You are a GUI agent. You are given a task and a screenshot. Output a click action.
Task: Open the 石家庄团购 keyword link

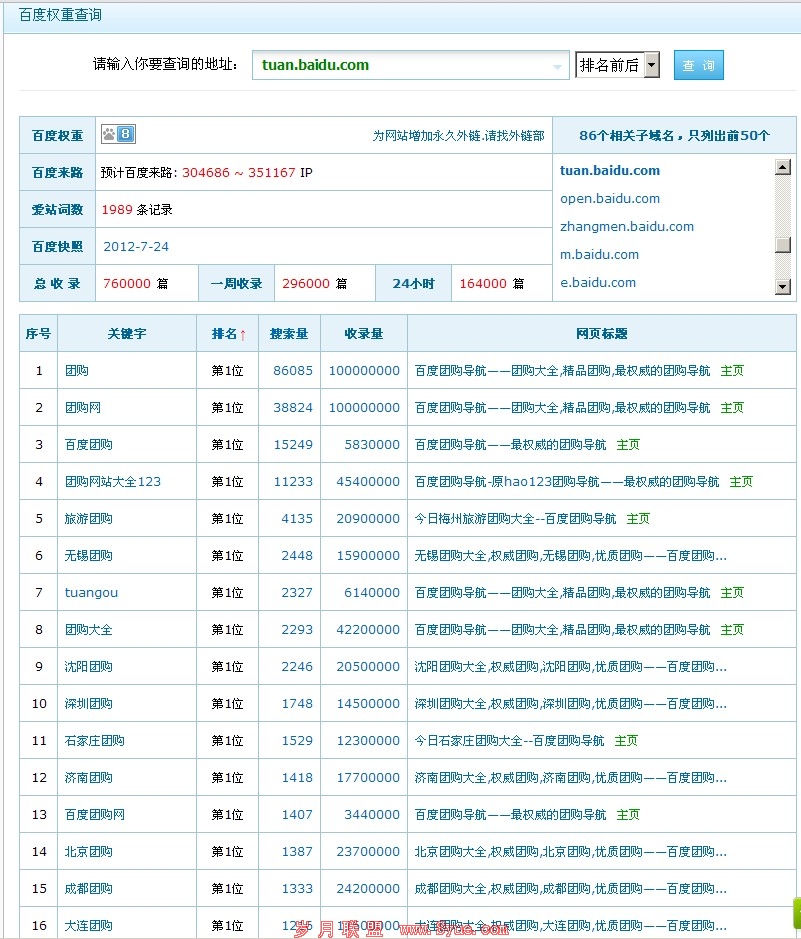point(95,741)
